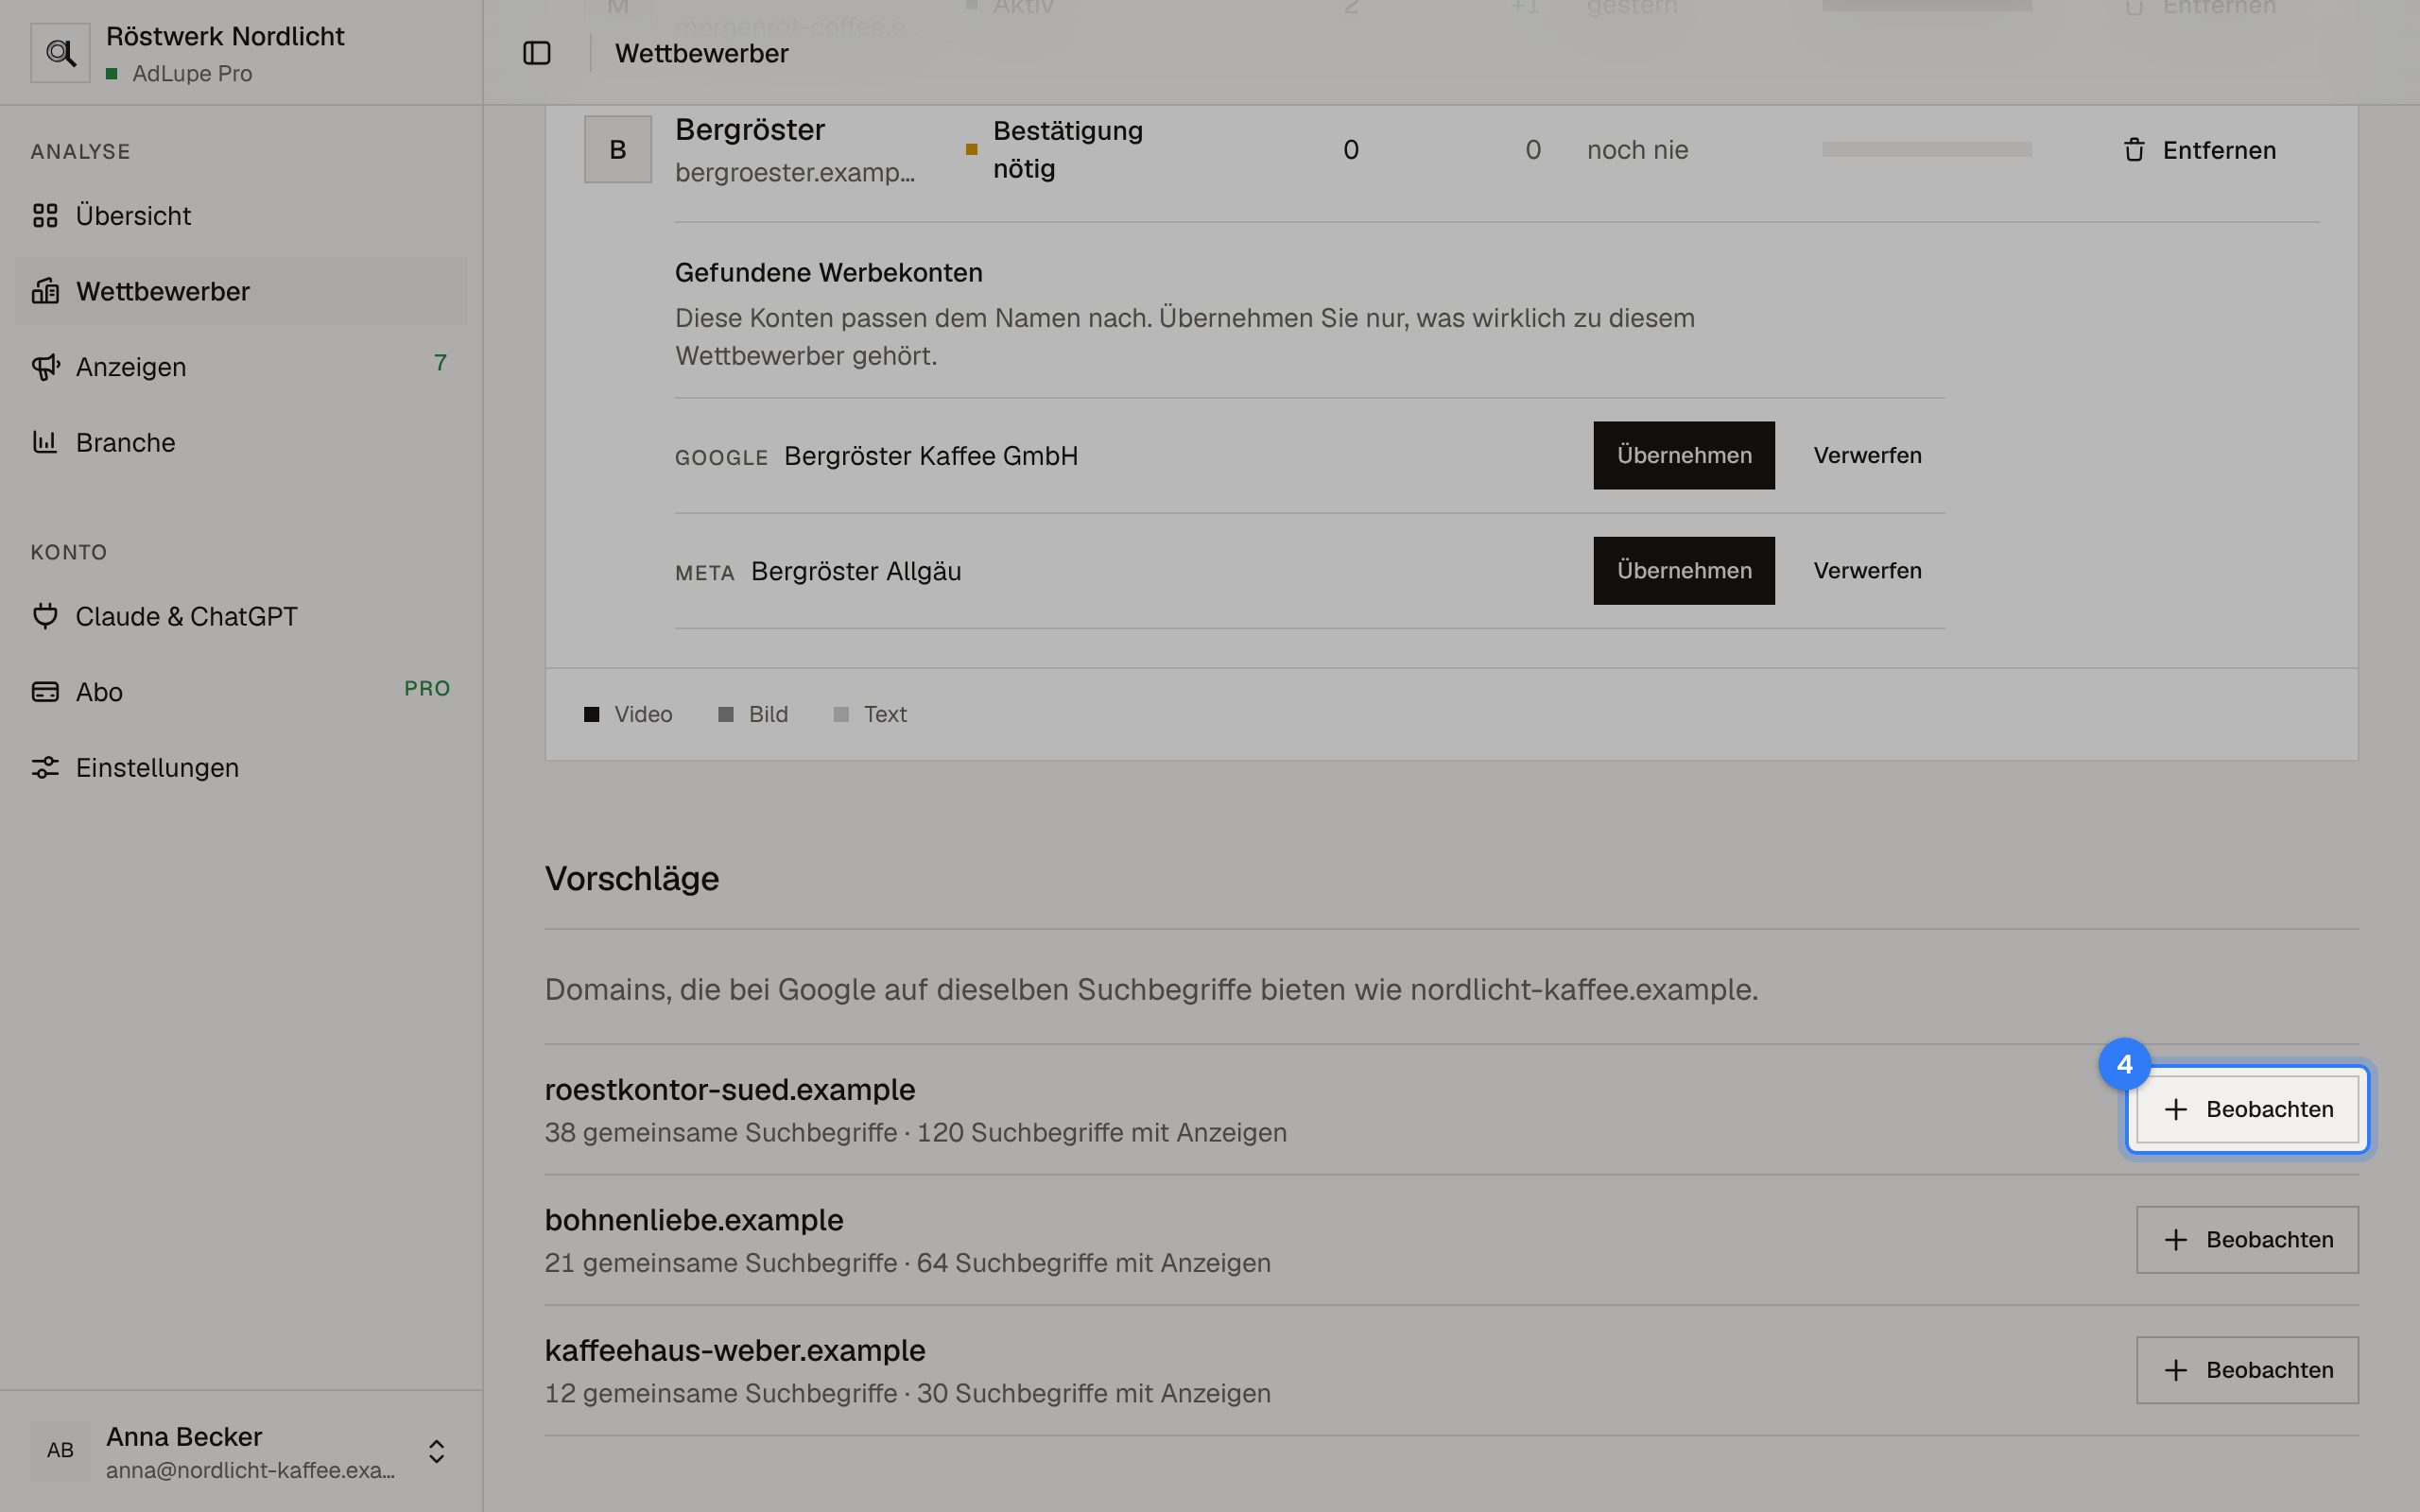Click the Bild legend gray swatch
Image resolution: width=2420 pixels, height=1512 pixels.
(726, 714)
